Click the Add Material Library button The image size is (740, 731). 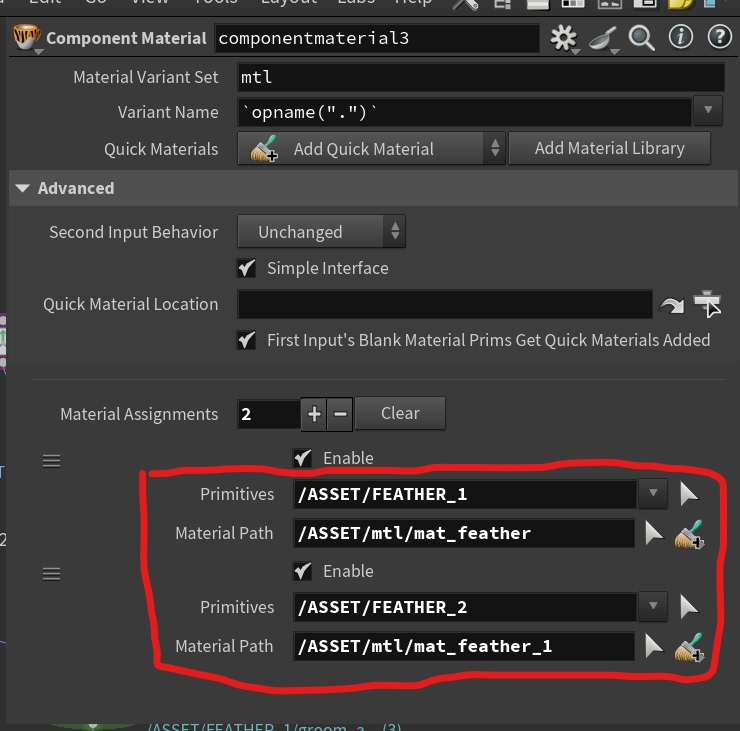(609, 148)
